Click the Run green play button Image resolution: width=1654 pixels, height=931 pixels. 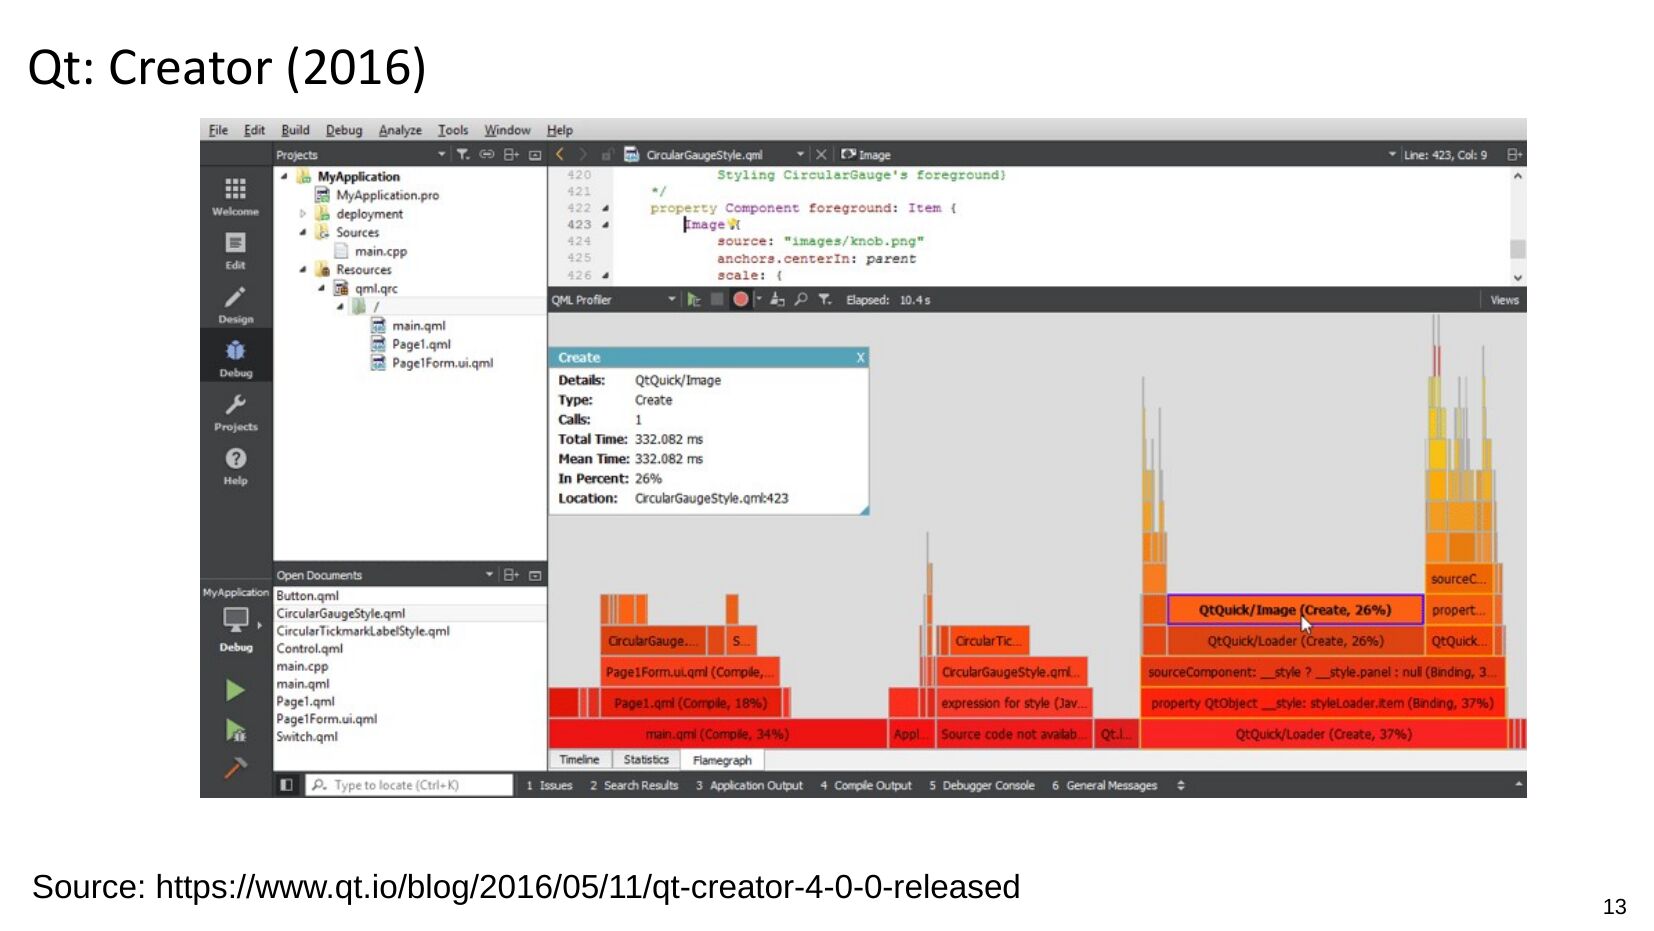coord(235,690)
